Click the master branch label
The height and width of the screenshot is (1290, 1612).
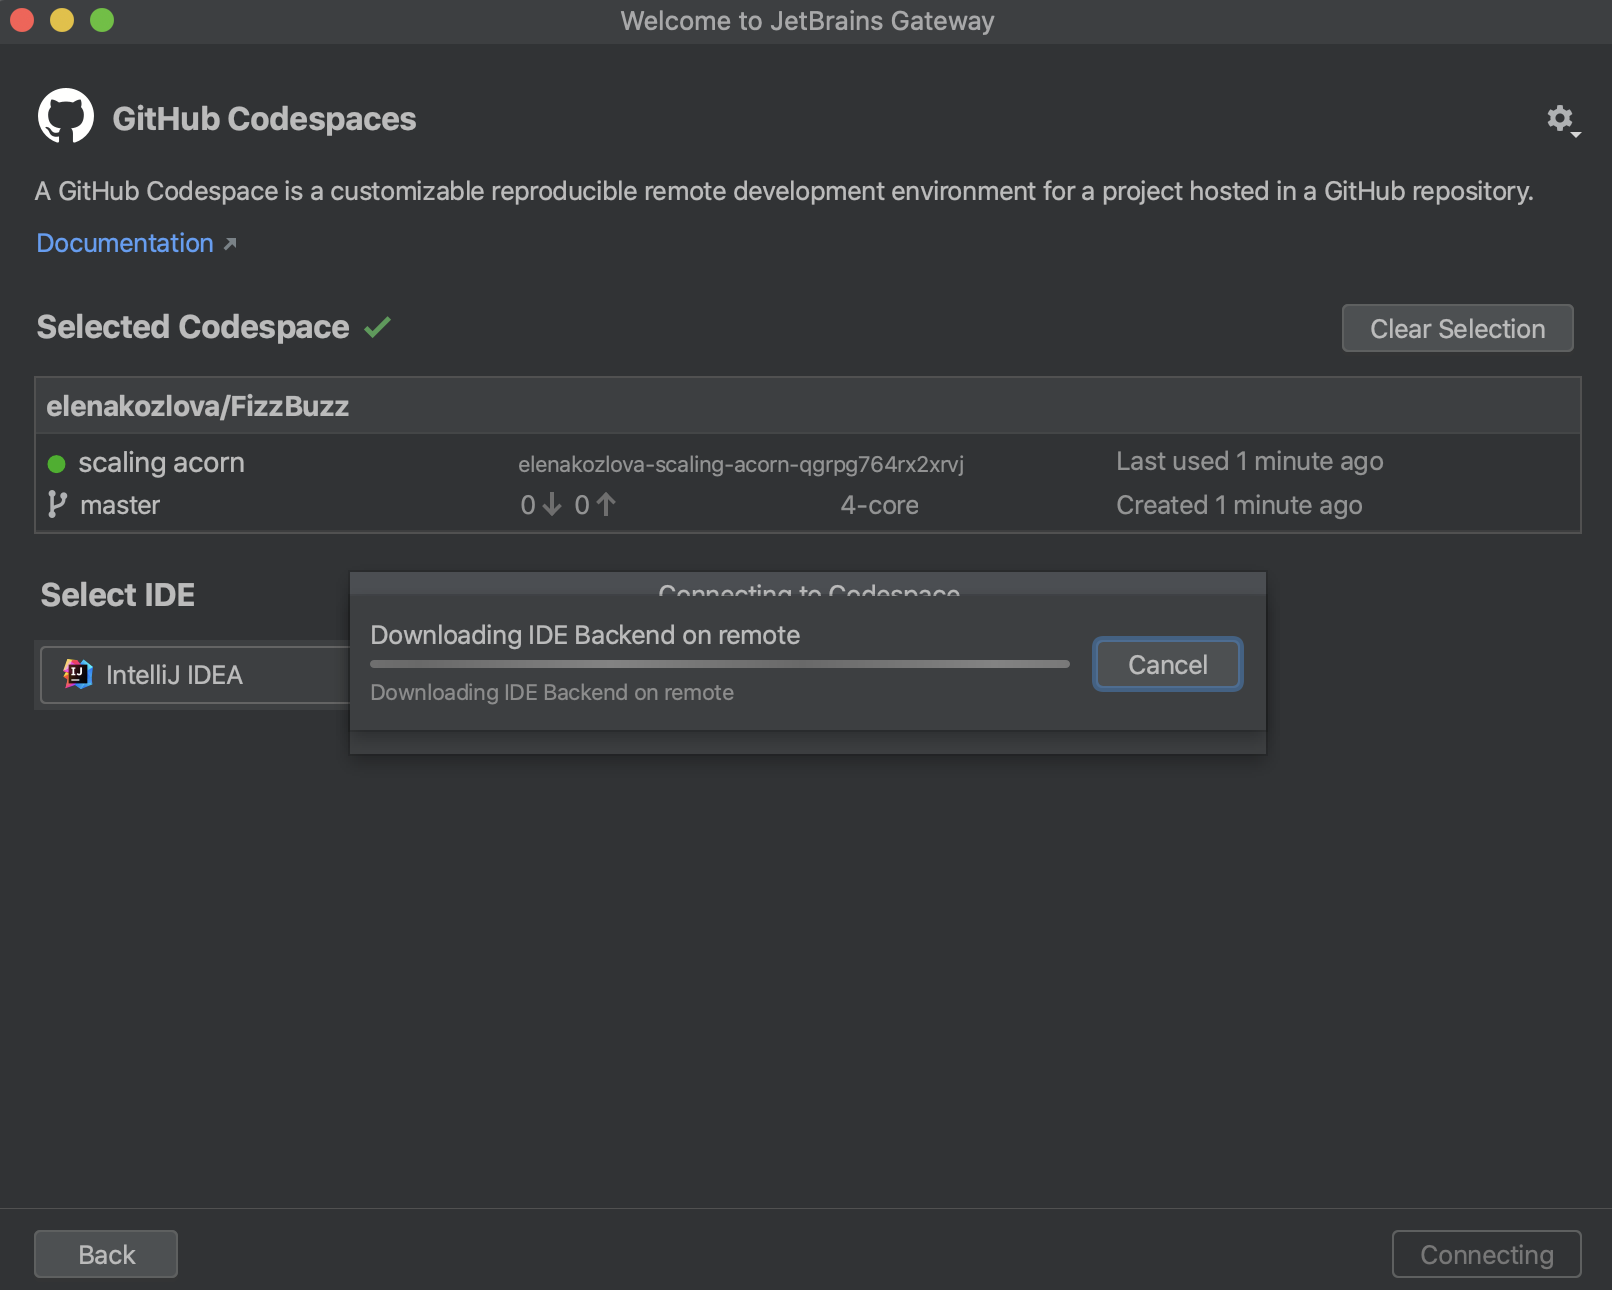click(x=120, y=505)
